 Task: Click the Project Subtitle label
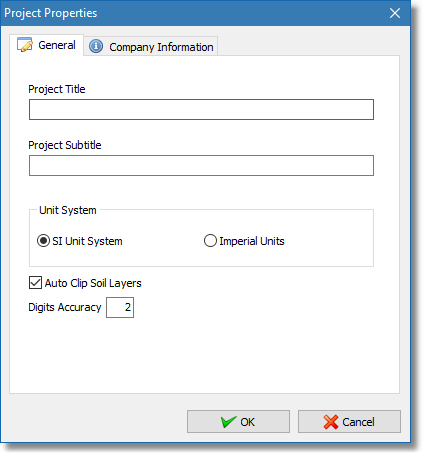tap(65, 145)
